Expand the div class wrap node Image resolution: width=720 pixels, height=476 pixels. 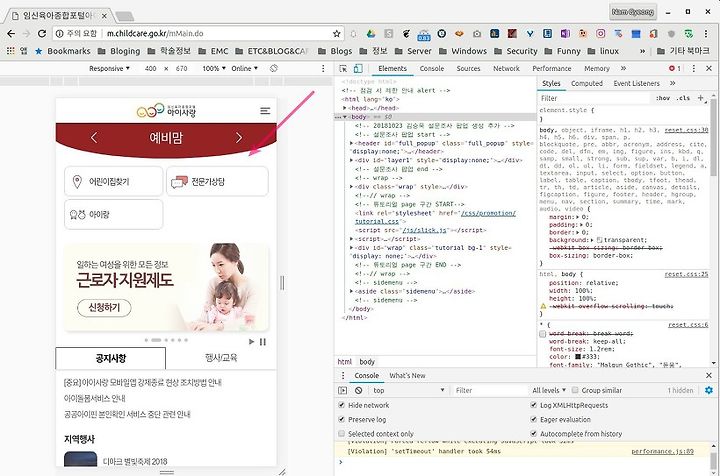(x=352, y=187)
